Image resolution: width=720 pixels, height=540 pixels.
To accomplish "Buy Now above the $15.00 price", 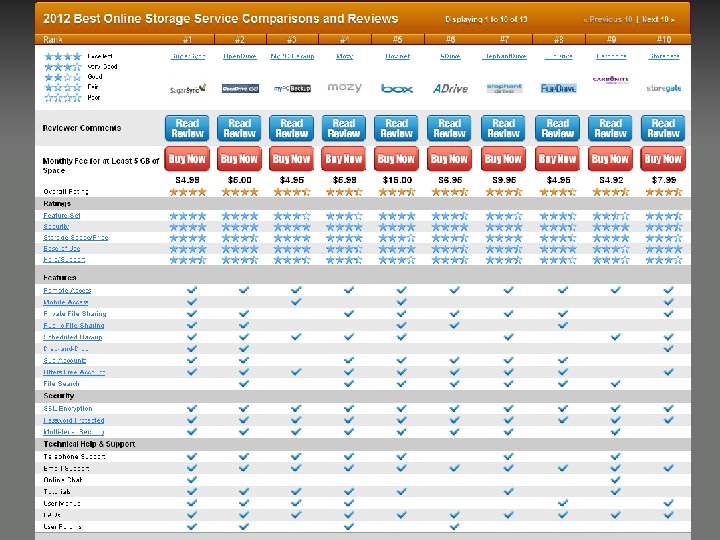I will pos(396,158).
